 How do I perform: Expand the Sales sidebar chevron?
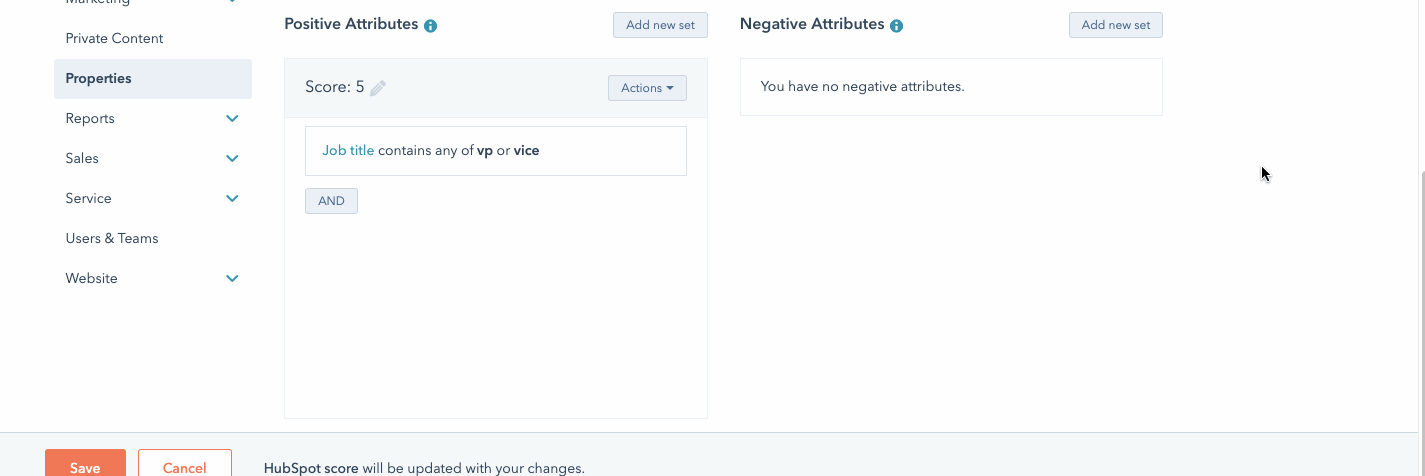click(x=232, y=158)
